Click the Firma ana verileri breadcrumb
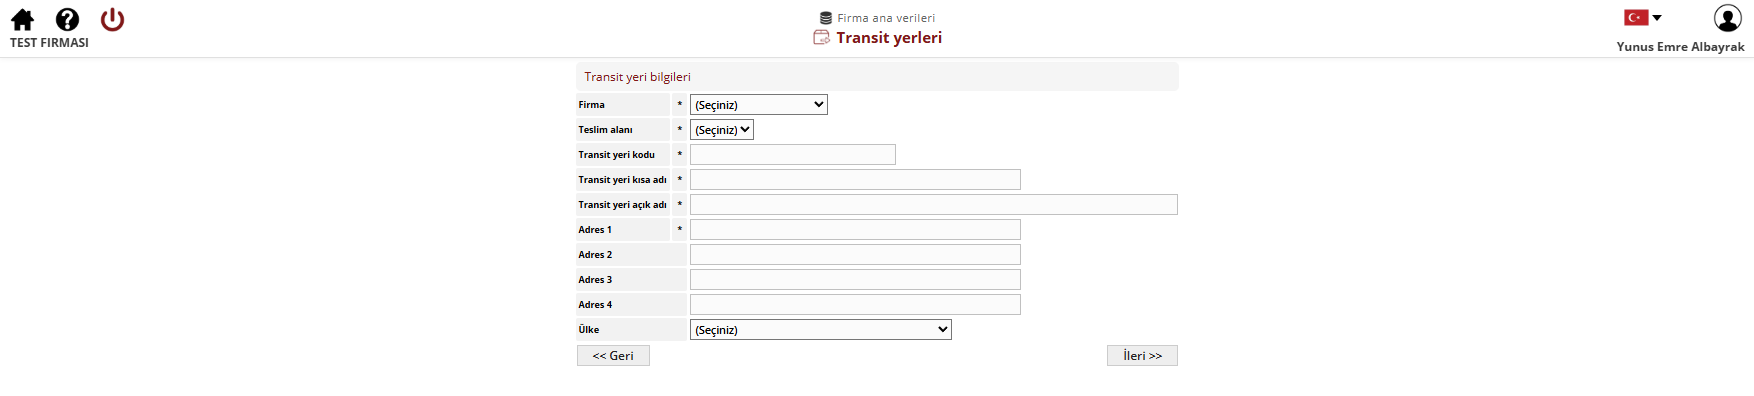The image size is (1754, 396). [886, 18]
